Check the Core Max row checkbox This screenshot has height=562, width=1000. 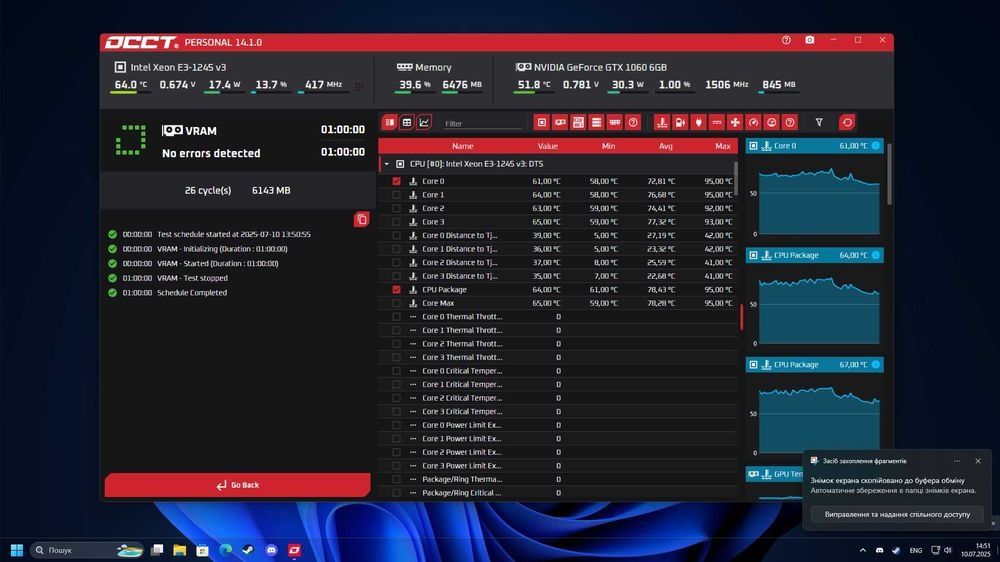(x=397, y=303)
